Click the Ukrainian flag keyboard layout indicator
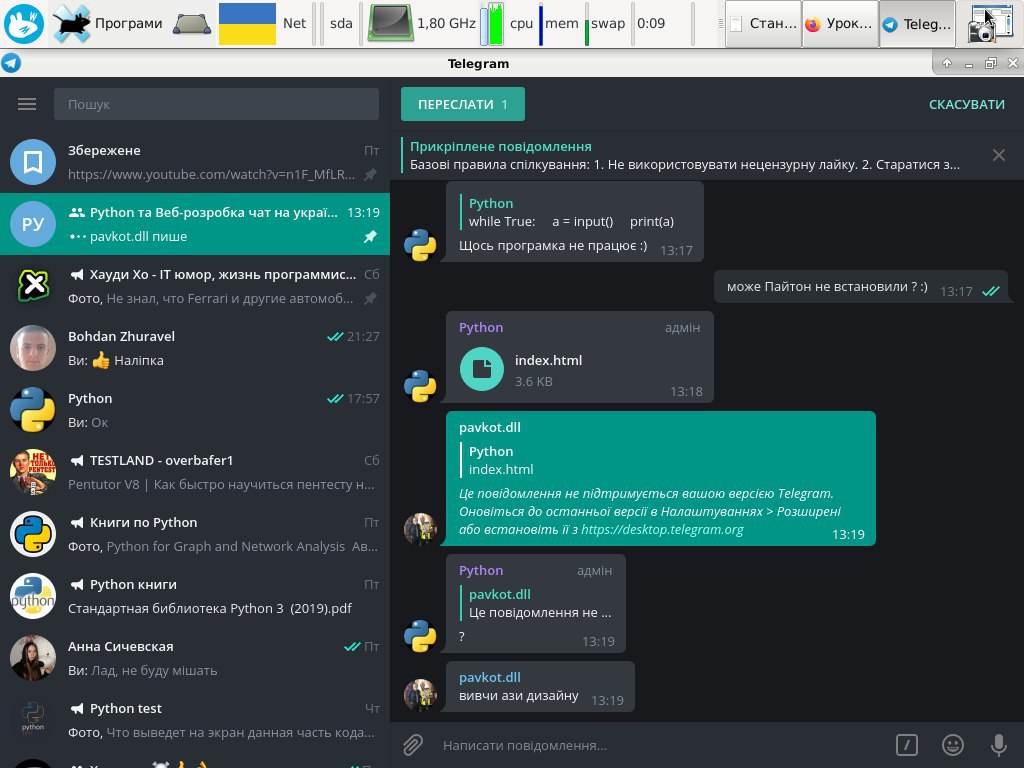Image resolution: width=1024 pixels, height=768 pixels. click(247, 24)
